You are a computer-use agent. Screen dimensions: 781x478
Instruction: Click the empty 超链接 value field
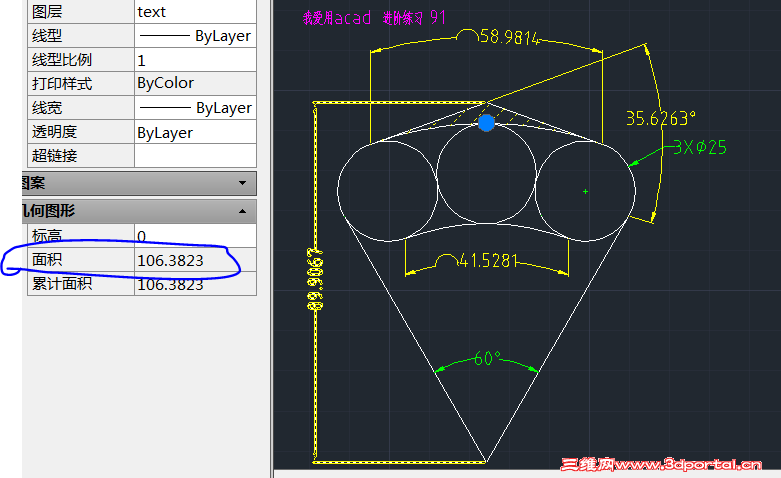click(195, 155)
